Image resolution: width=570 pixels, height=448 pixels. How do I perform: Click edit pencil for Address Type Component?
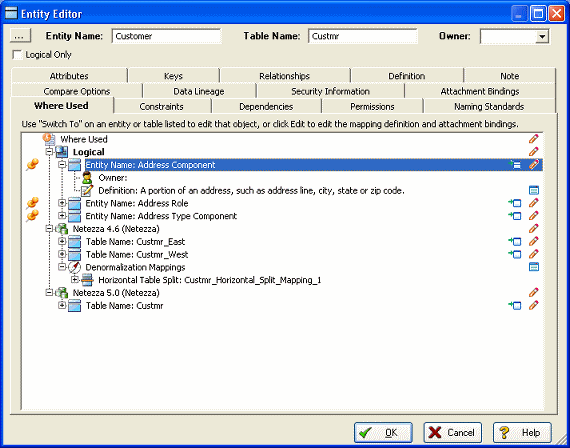coord(533,215)
